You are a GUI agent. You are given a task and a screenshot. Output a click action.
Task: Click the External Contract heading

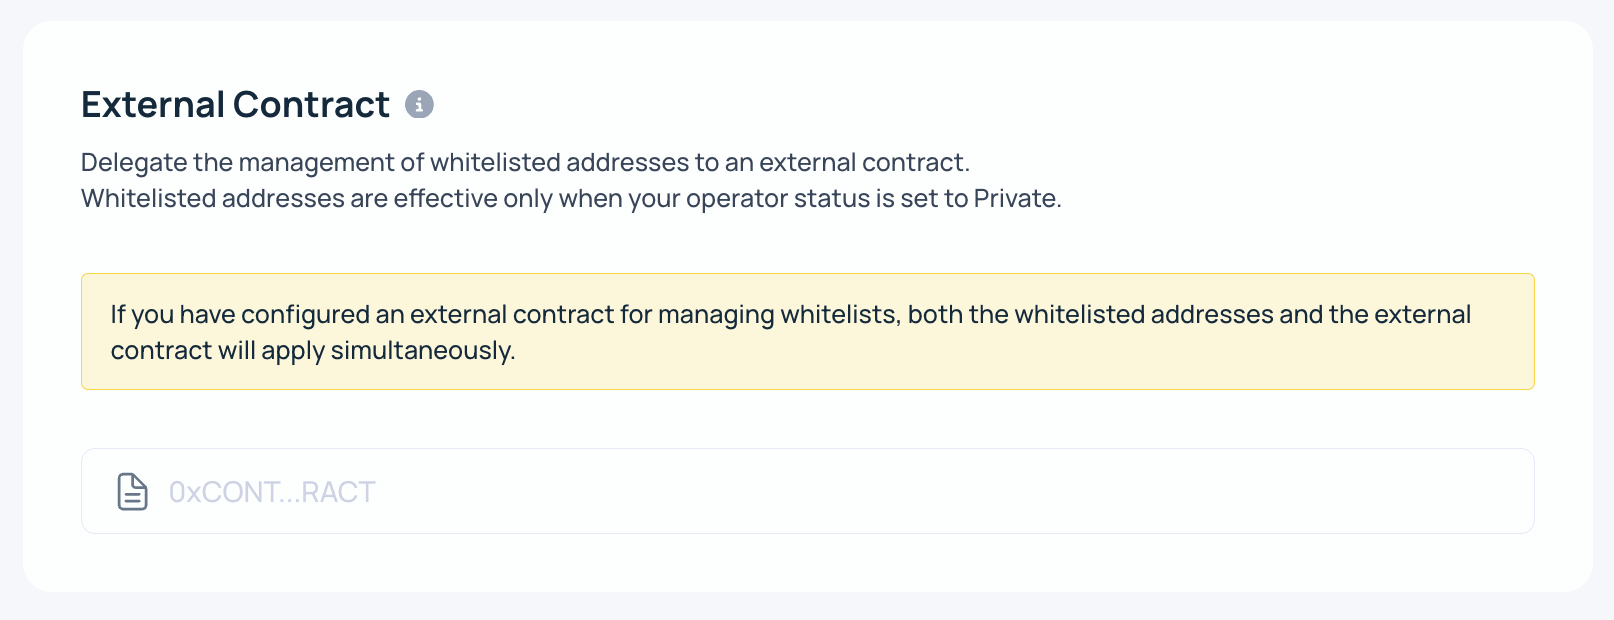pyautogui.click(x=235, y=105)
